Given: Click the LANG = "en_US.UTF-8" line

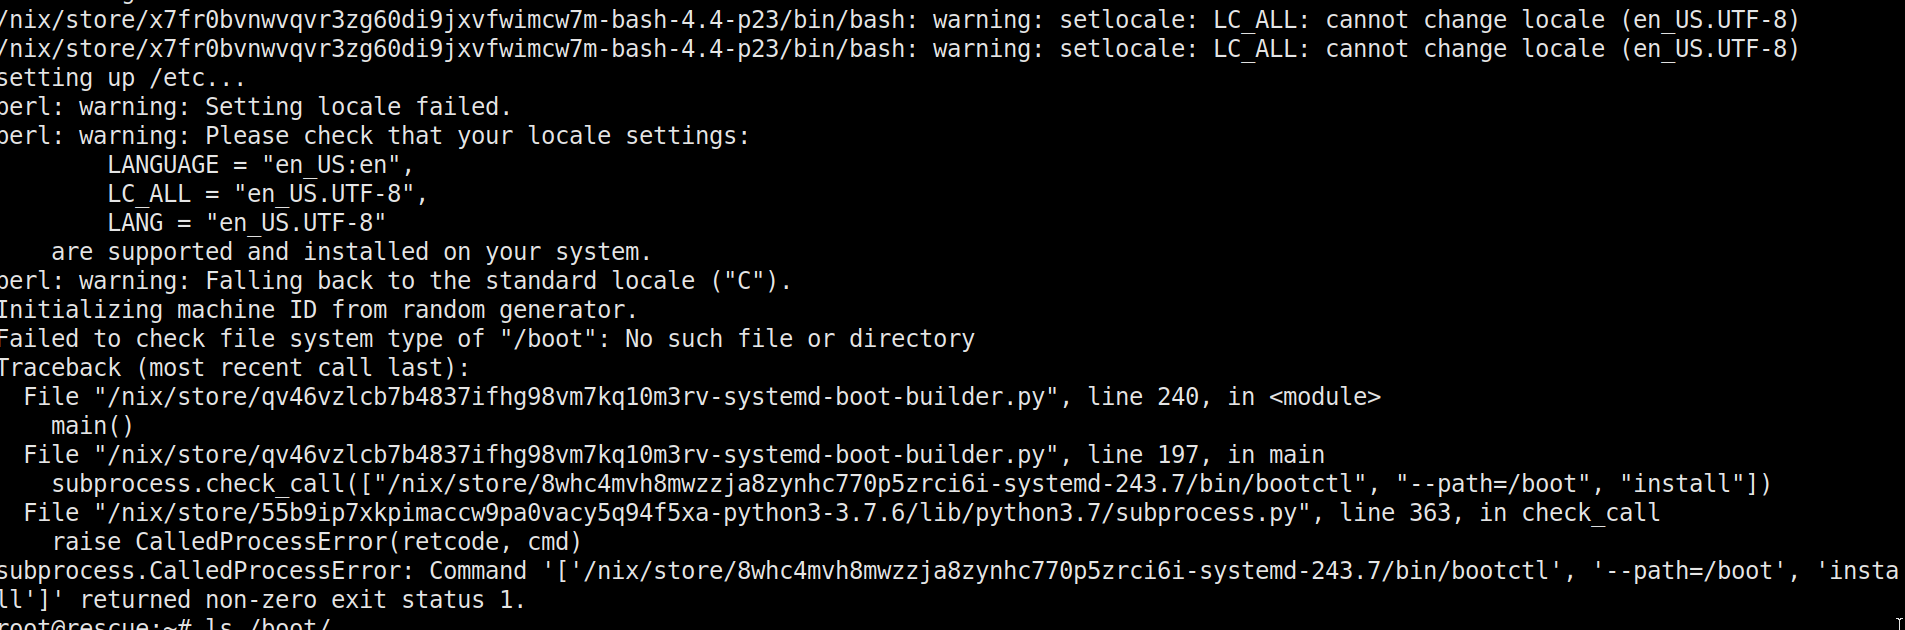Looking at the screenshot, I should point(246,223).
